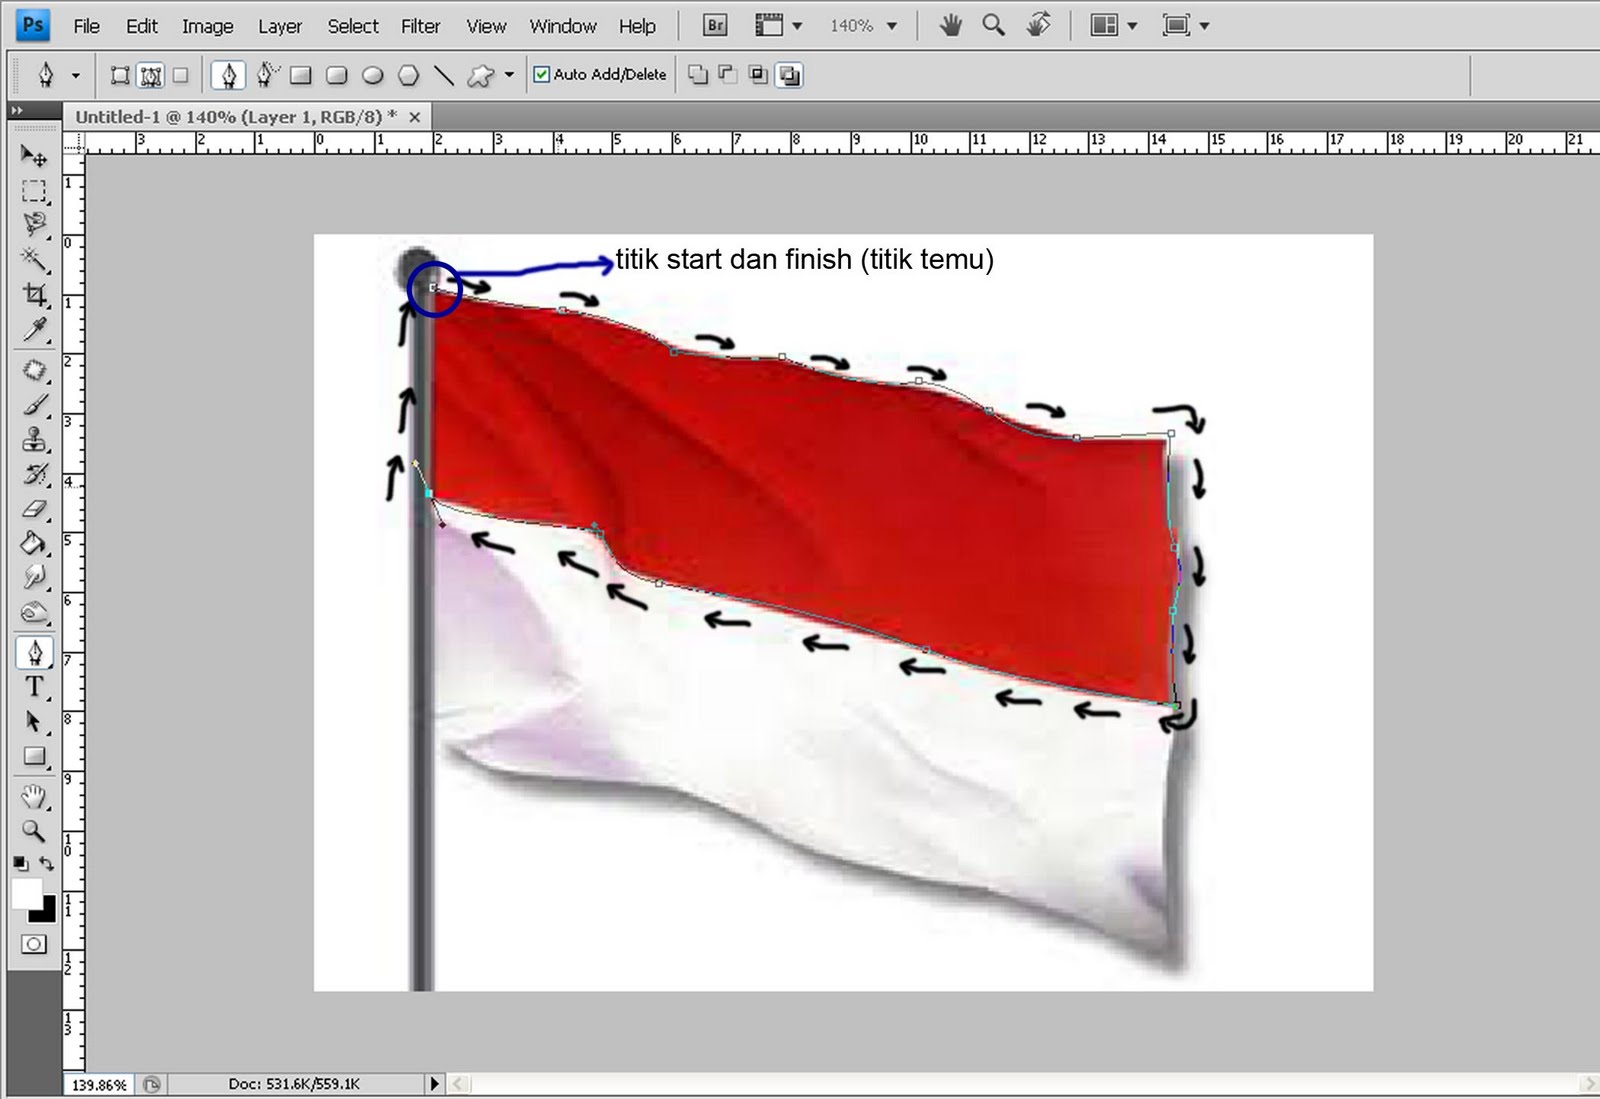This screenshot has height=1099, width=1600.
Task: Select the Horizontal Type tool
Action: point(33,687)
